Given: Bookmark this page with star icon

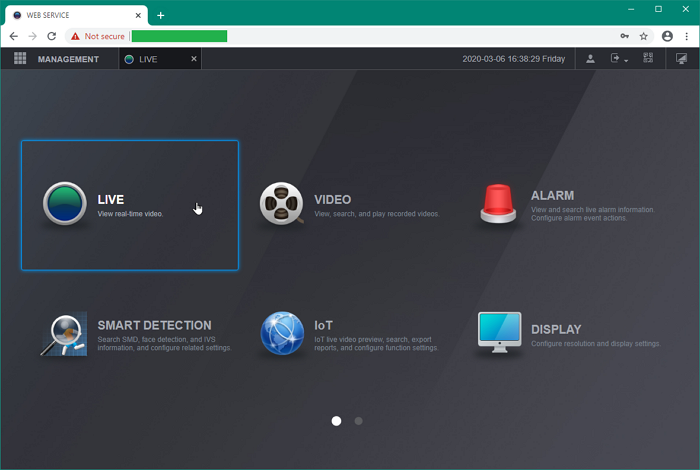Looking at the screenshot, I should 644,36.
